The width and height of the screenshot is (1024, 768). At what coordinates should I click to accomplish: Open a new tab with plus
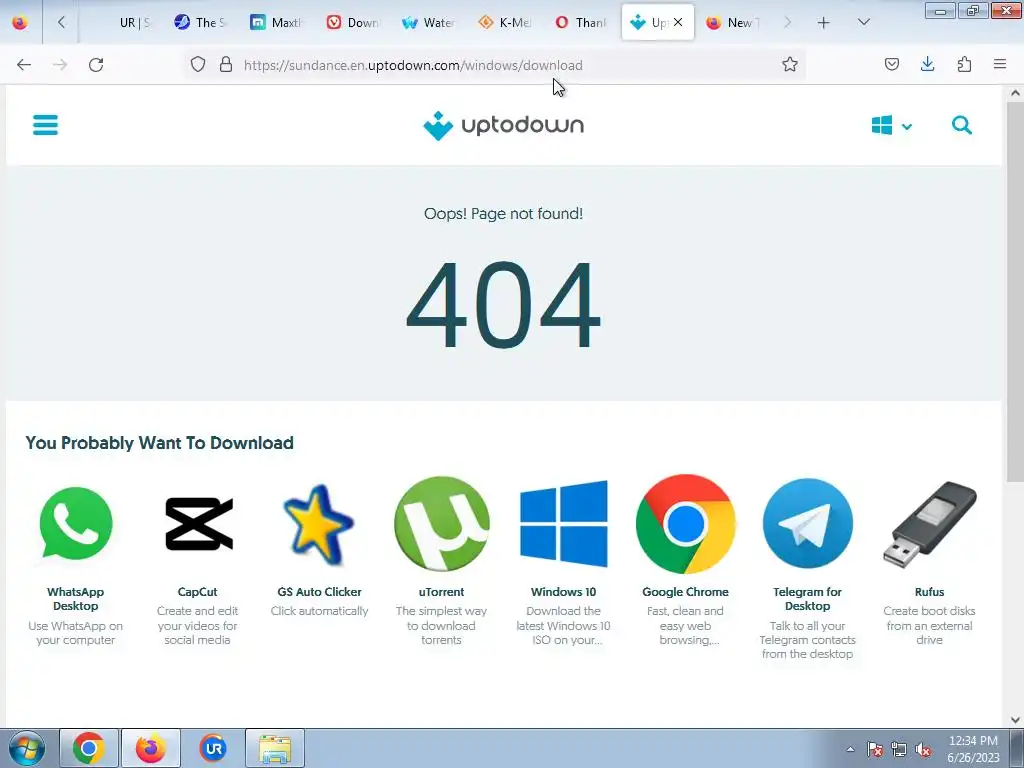824,23
